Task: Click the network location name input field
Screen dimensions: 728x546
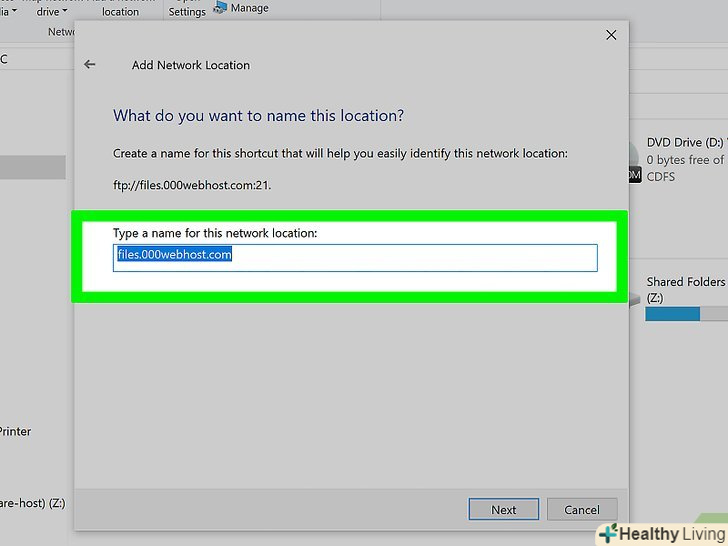Action: click(355, 258)
